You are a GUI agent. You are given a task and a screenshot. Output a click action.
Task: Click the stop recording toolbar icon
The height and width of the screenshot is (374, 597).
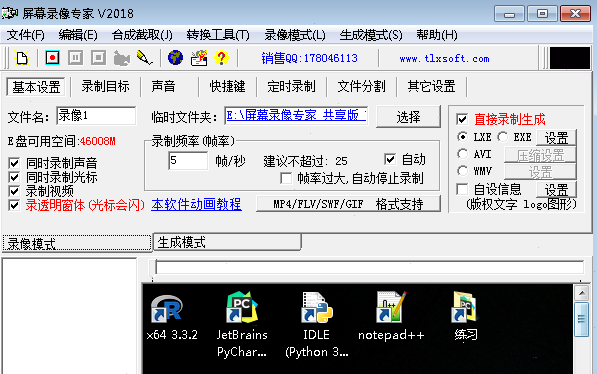coord(98,58)
